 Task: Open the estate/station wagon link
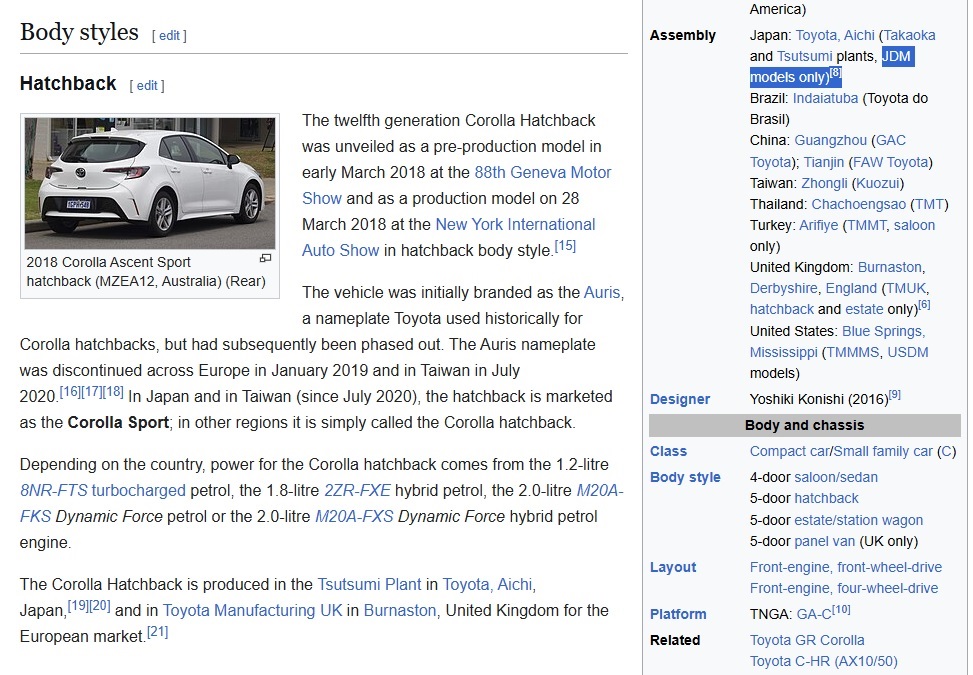pyautogui.click(x=859, y=521)
